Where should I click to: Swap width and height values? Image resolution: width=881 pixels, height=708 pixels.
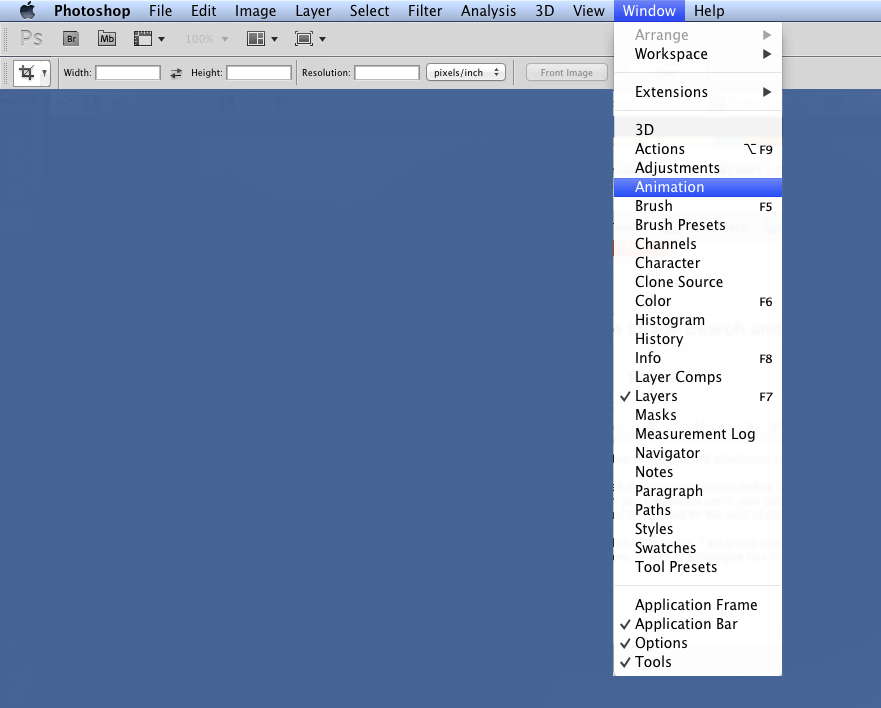coord(176,73)
